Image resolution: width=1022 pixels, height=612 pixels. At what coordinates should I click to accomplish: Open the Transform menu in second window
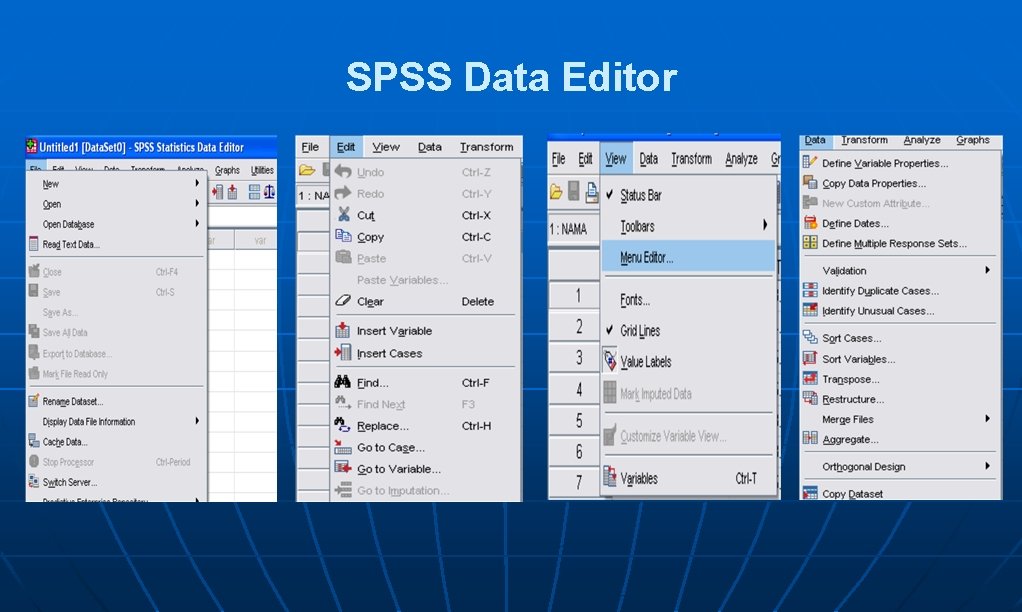[486, 147]
